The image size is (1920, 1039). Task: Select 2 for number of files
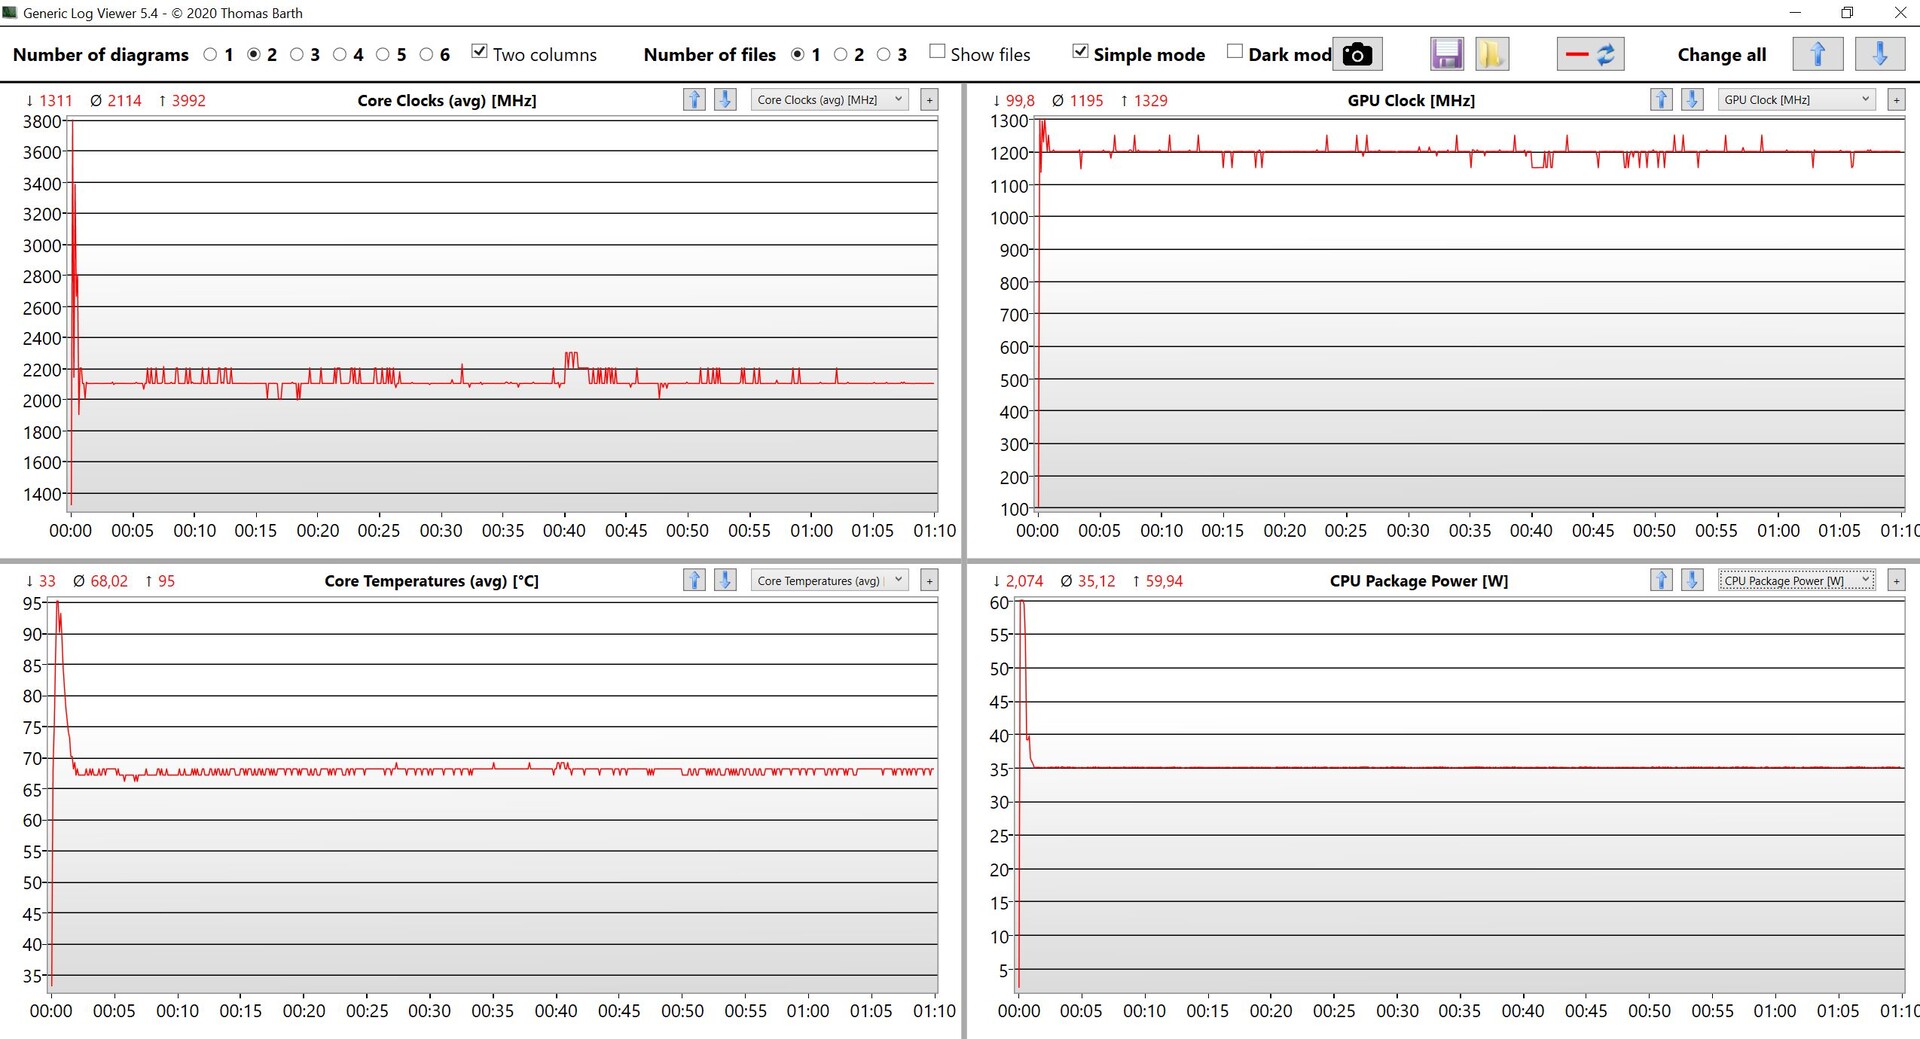click(x=840, y=55)
